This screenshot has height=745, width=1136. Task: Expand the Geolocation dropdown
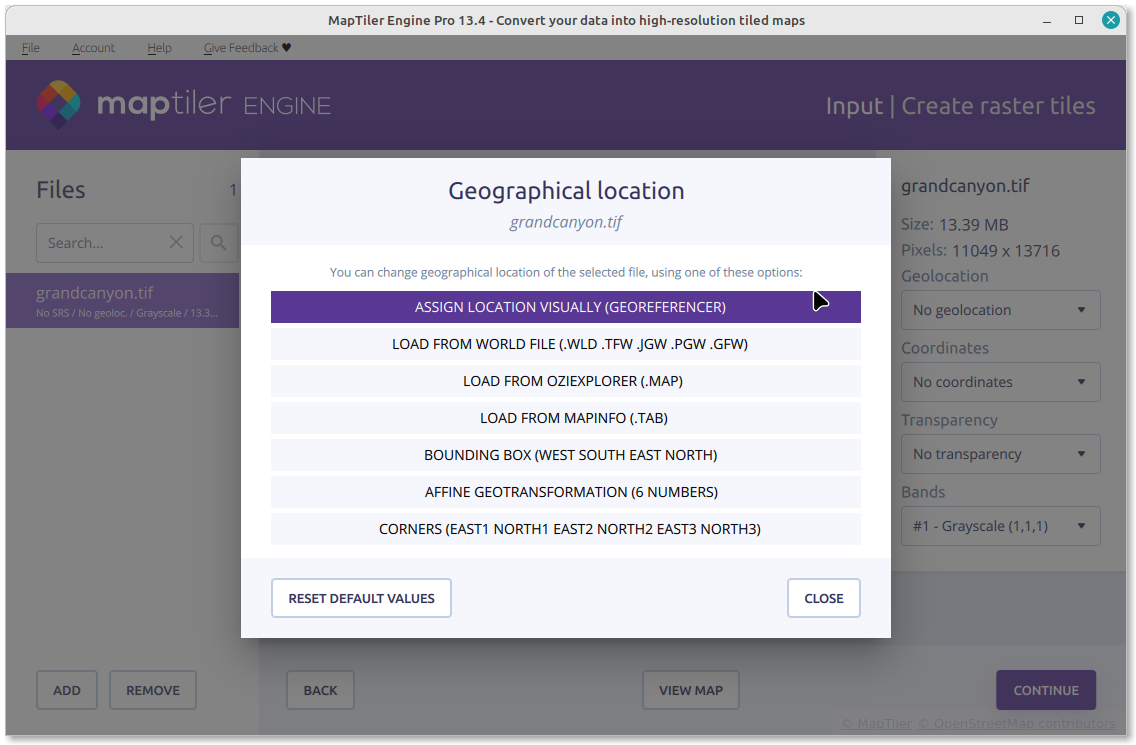(1000, 310)
